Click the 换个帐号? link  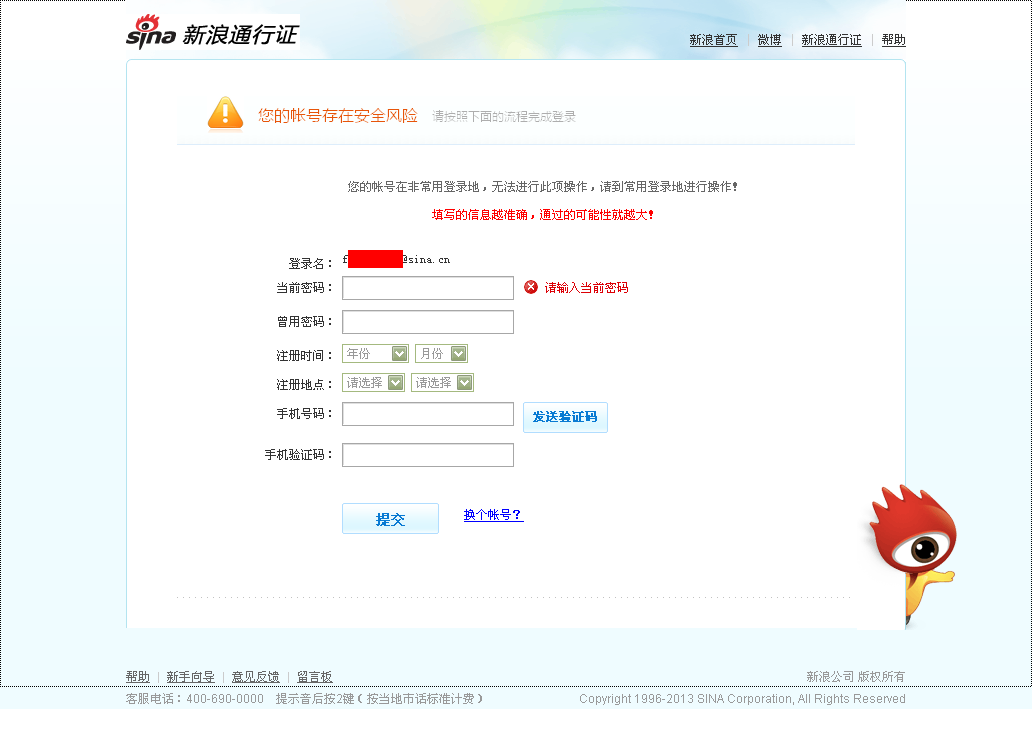tap(494, 515)
